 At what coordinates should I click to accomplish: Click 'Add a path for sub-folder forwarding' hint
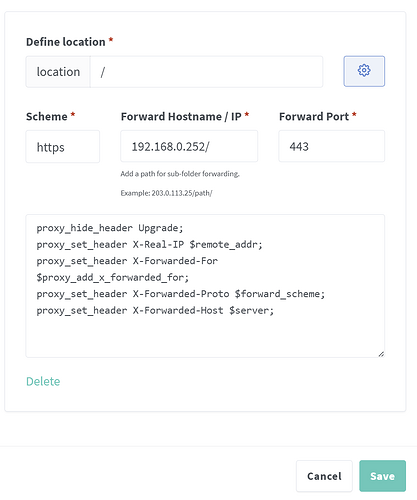coord(180,174)
